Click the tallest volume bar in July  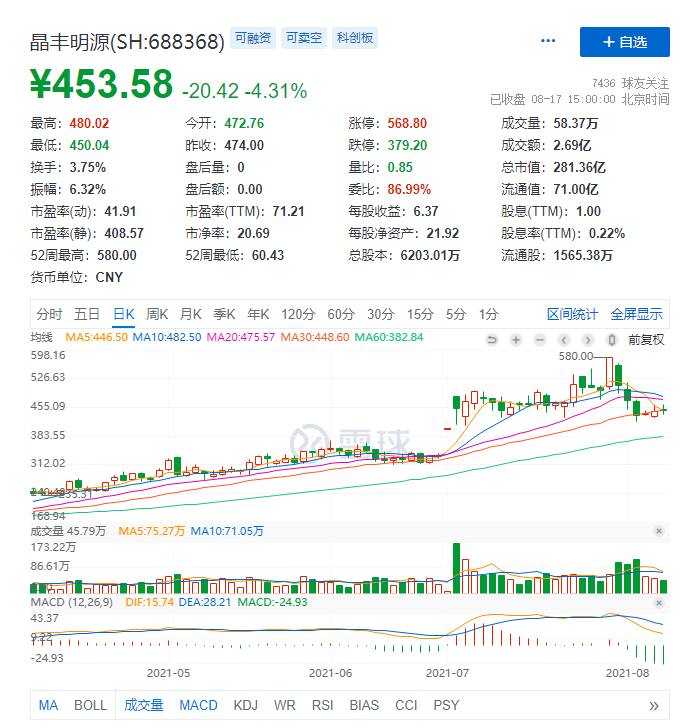coord(457,568)
